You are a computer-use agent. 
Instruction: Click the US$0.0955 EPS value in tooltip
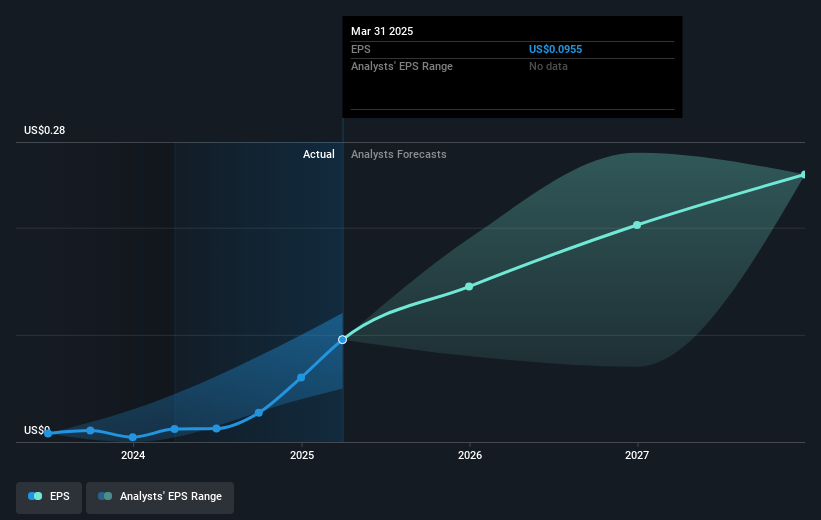tap(556, 49)
